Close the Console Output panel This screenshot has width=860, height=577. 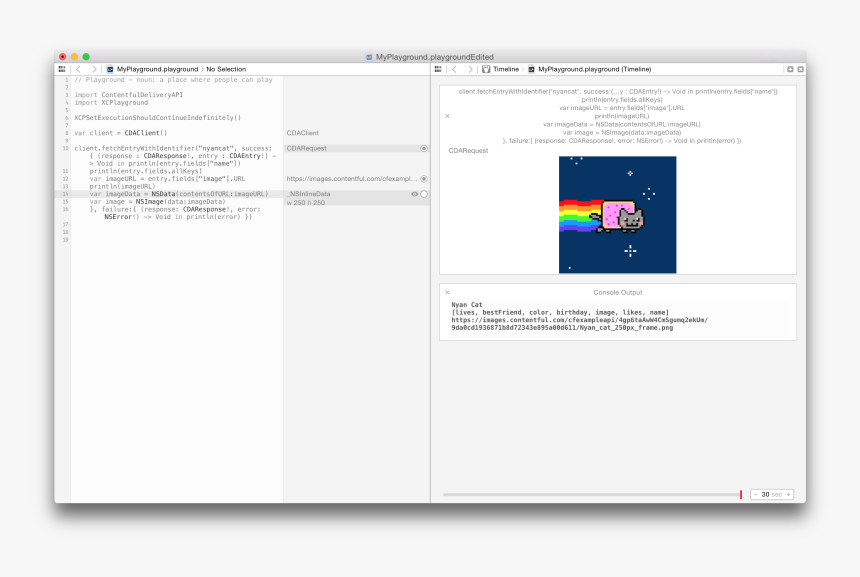click(448, 292)
